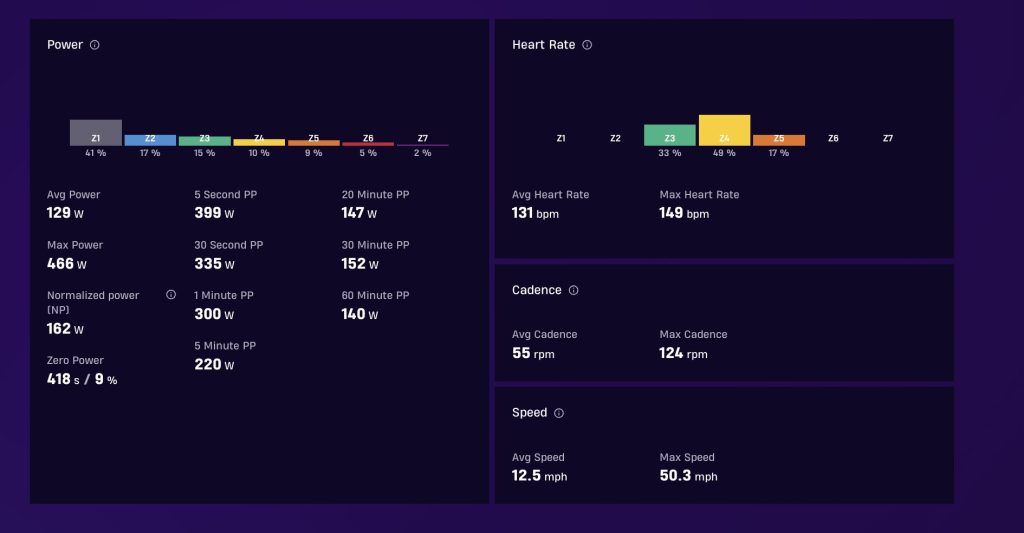Viewport: 1024px width, 533px height.
Task: Click the 5 % power zone label
Action: click(368, 153)
